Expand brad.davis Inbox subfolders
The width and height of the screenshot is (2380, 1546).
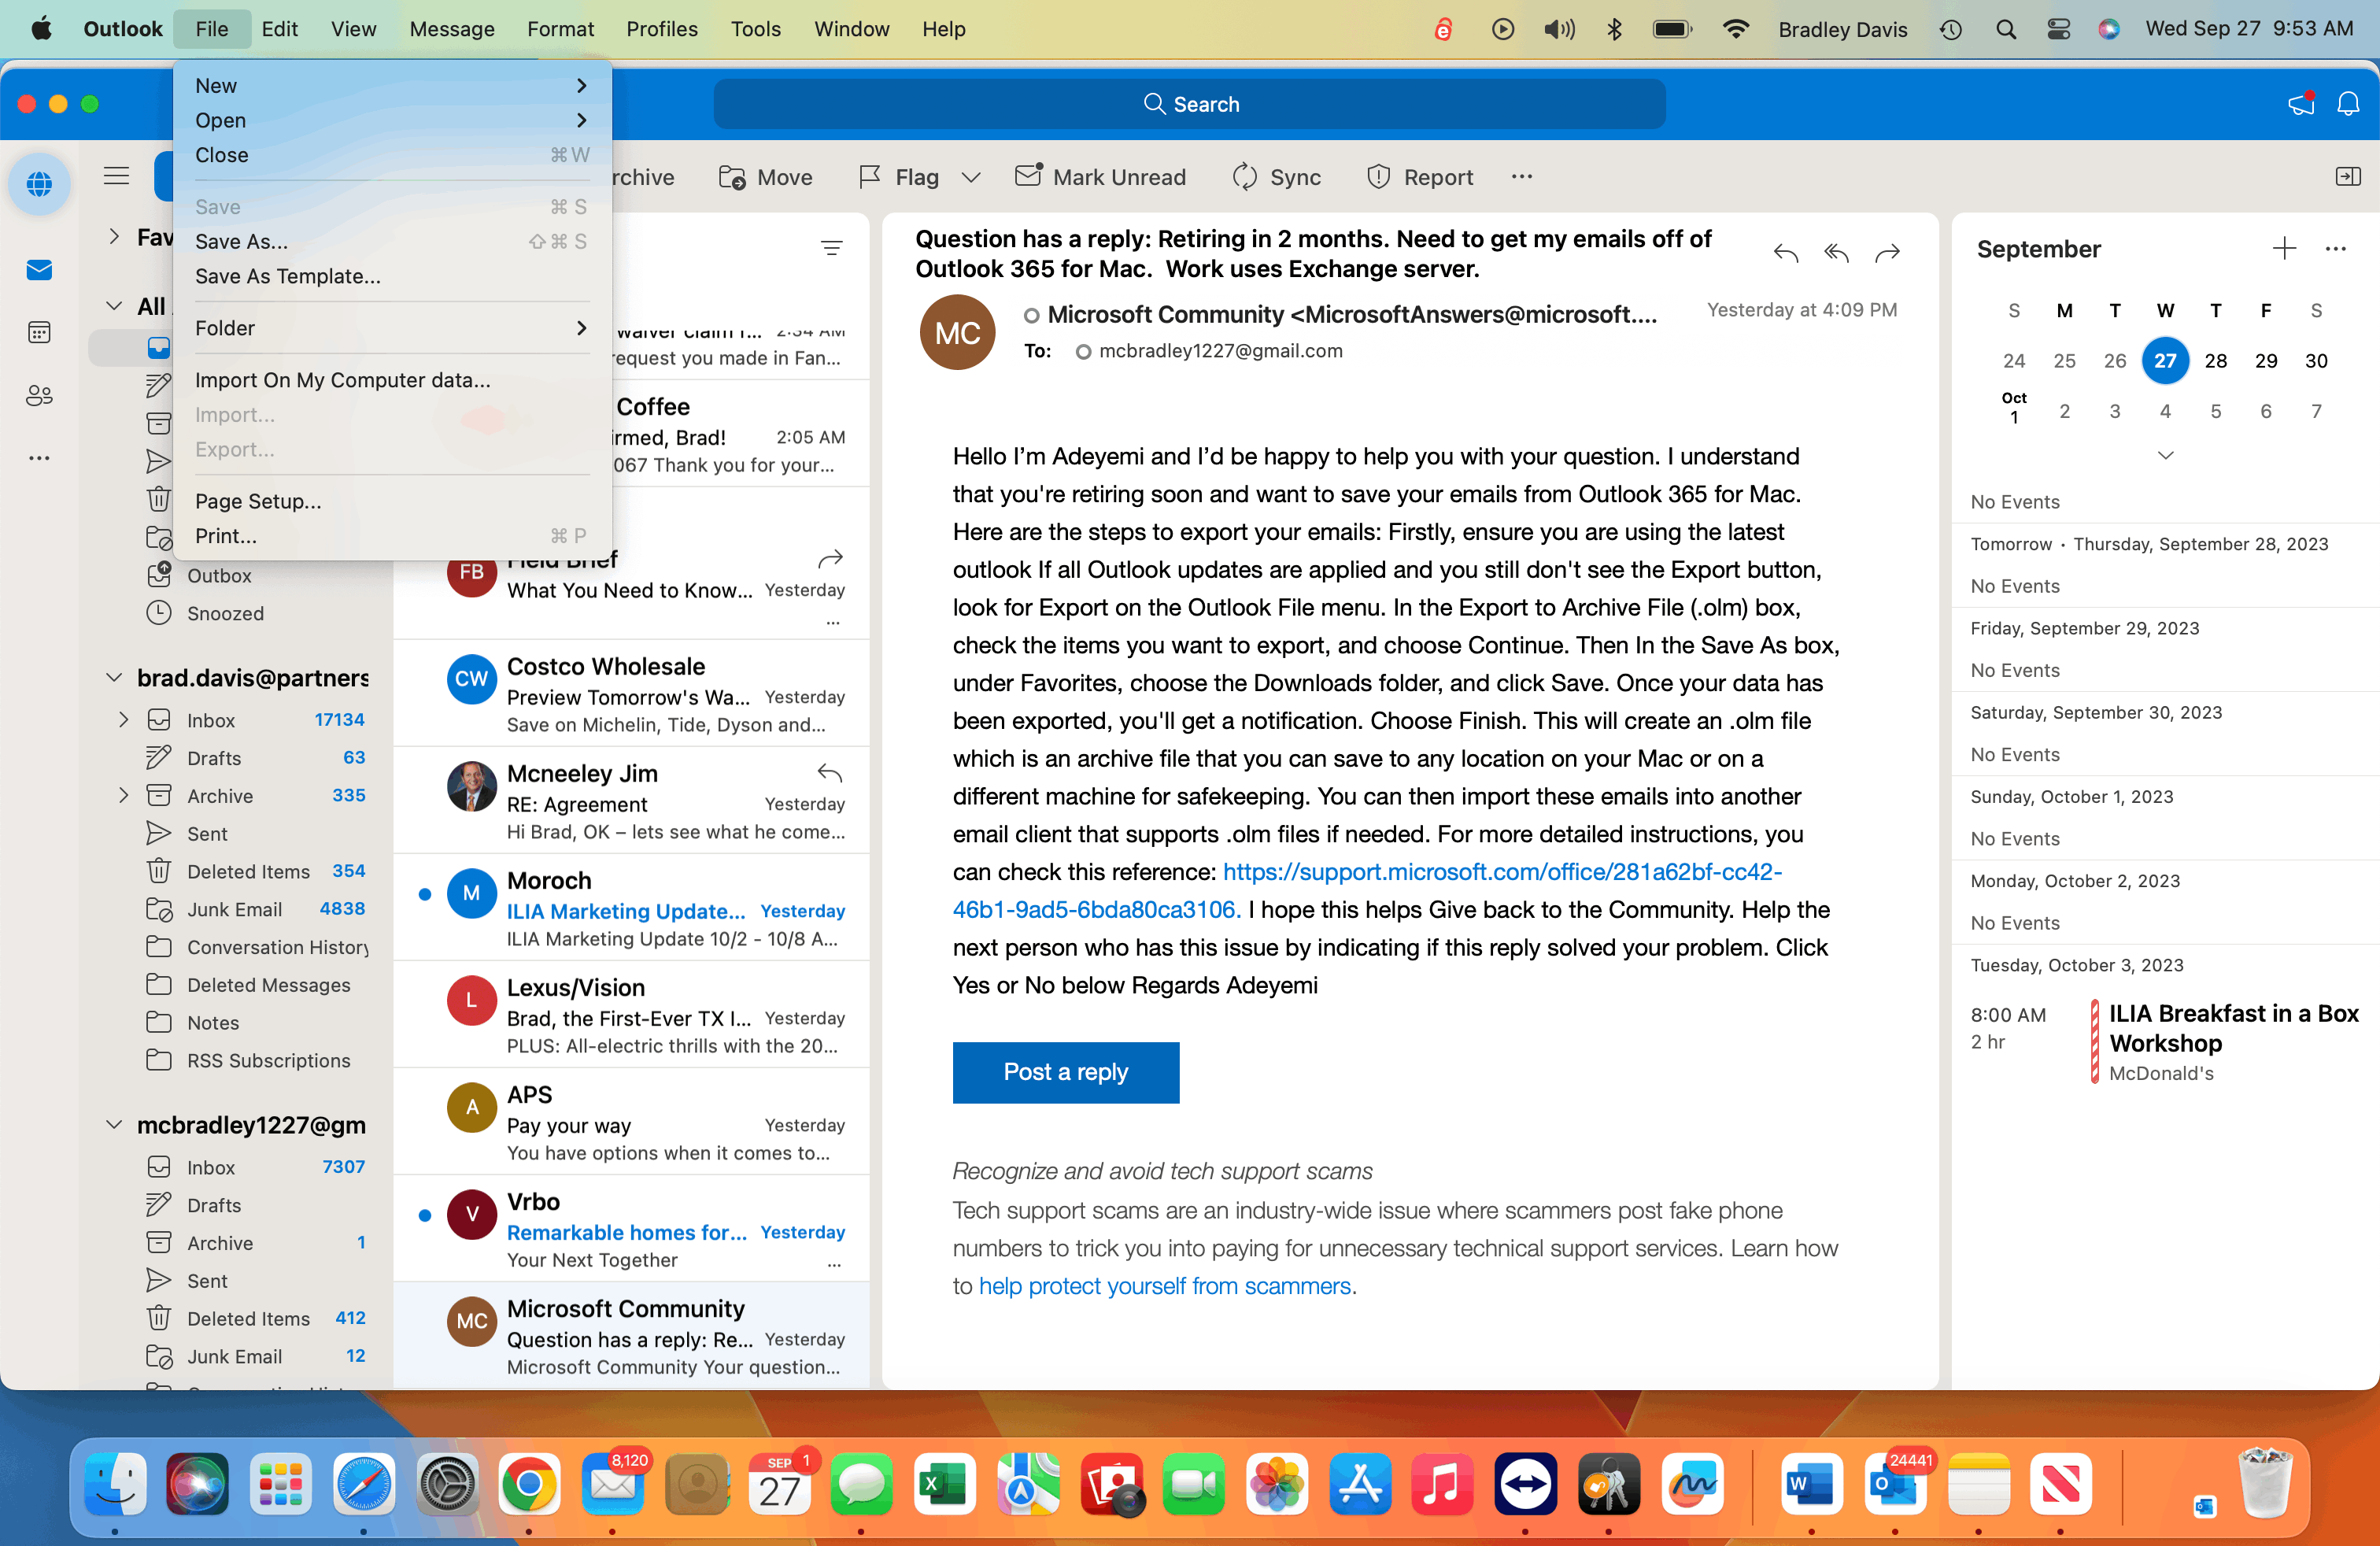(x=123, y=720)
